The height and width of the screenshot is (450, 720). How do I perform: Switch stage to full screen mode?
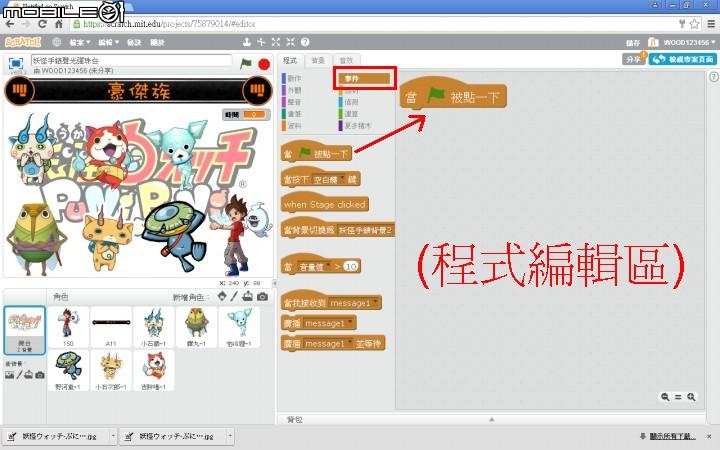pos(16,63)
